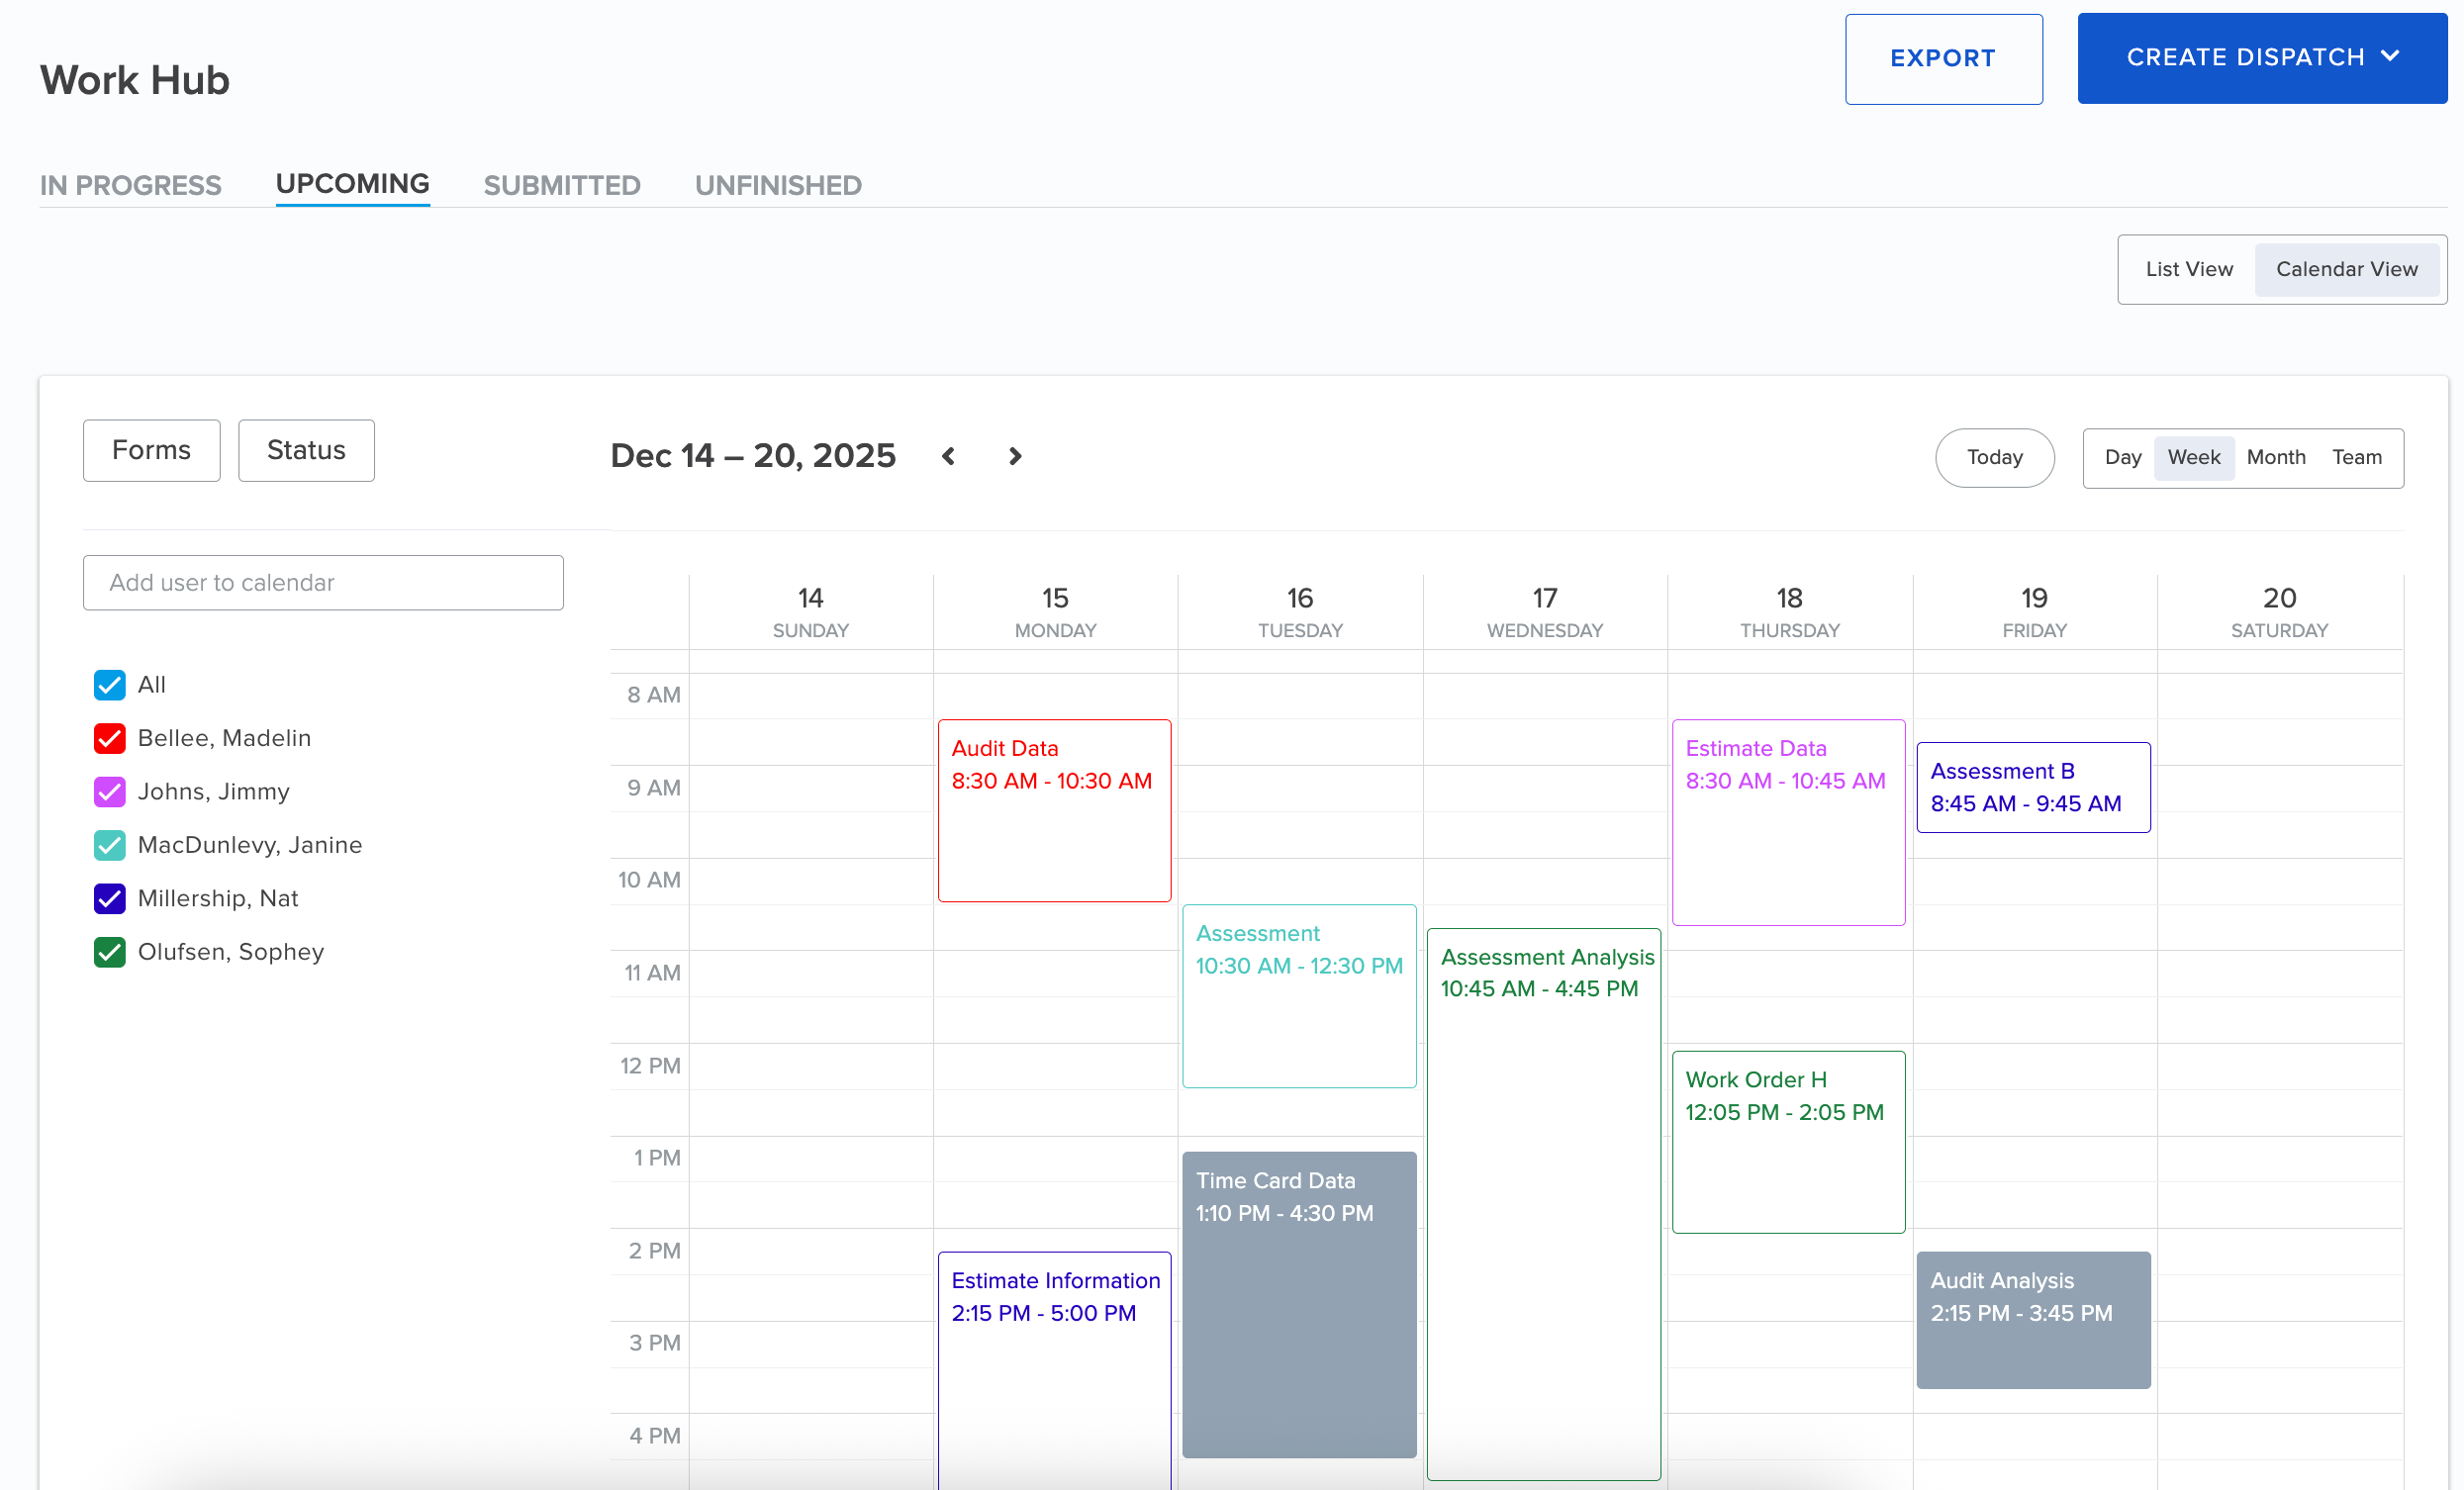Open the Assessment B event on Friday
The image size is (2464, 1490).
click(x=2033, y=787)
